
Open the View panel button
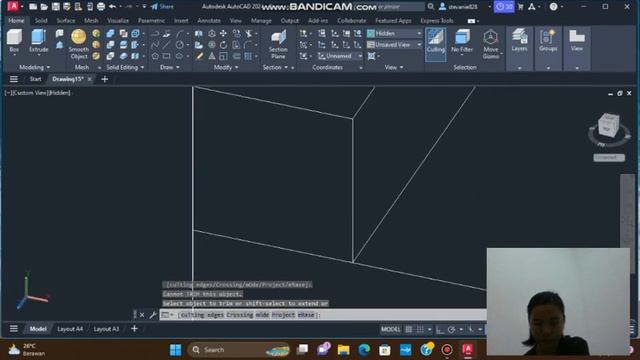577,41
